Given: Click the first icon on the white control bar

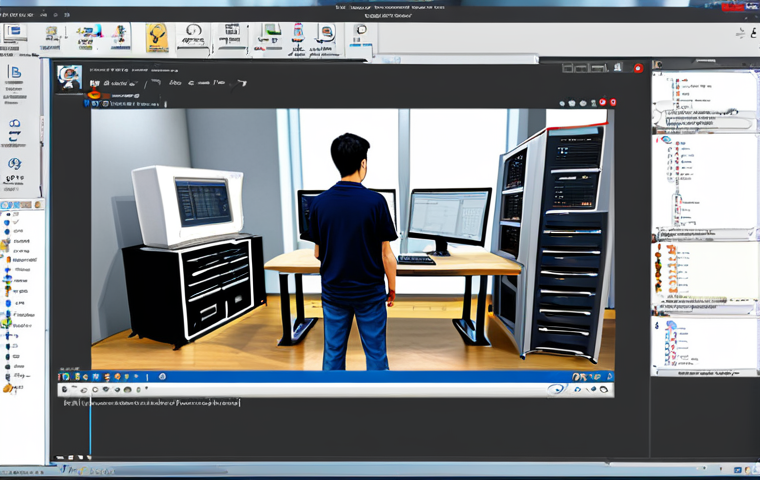Looking at the screenshot, I should (x=65, y=389).
